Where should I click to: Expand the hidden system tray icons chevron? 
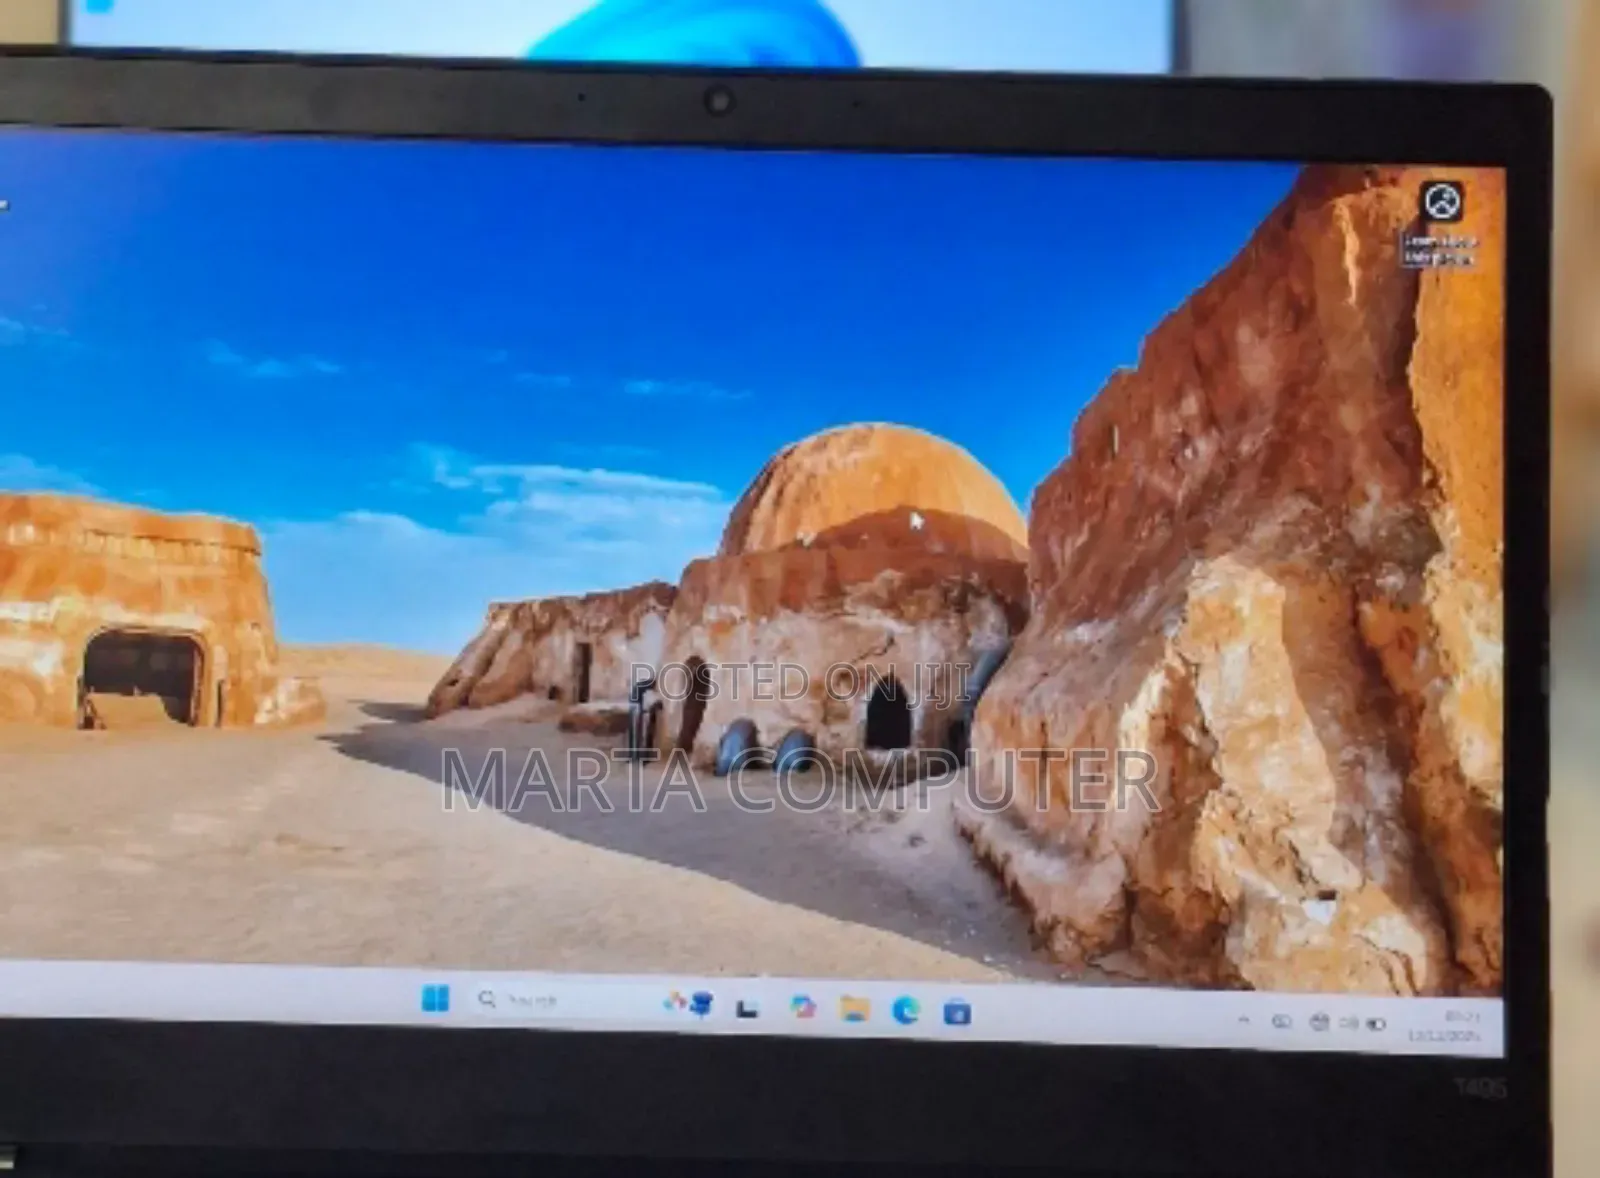tap(1244, 1019)
